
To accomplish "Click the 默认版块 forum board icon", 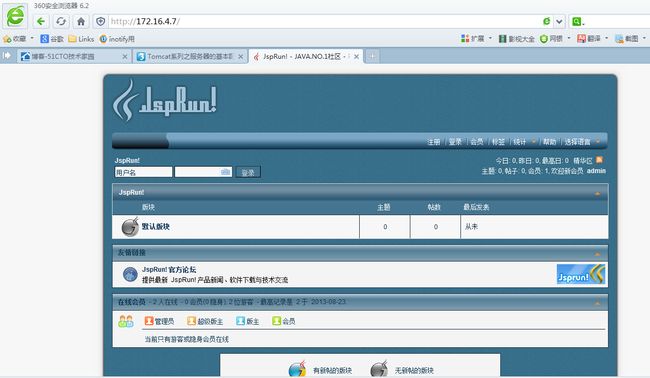I will click(x=130, y=226).
